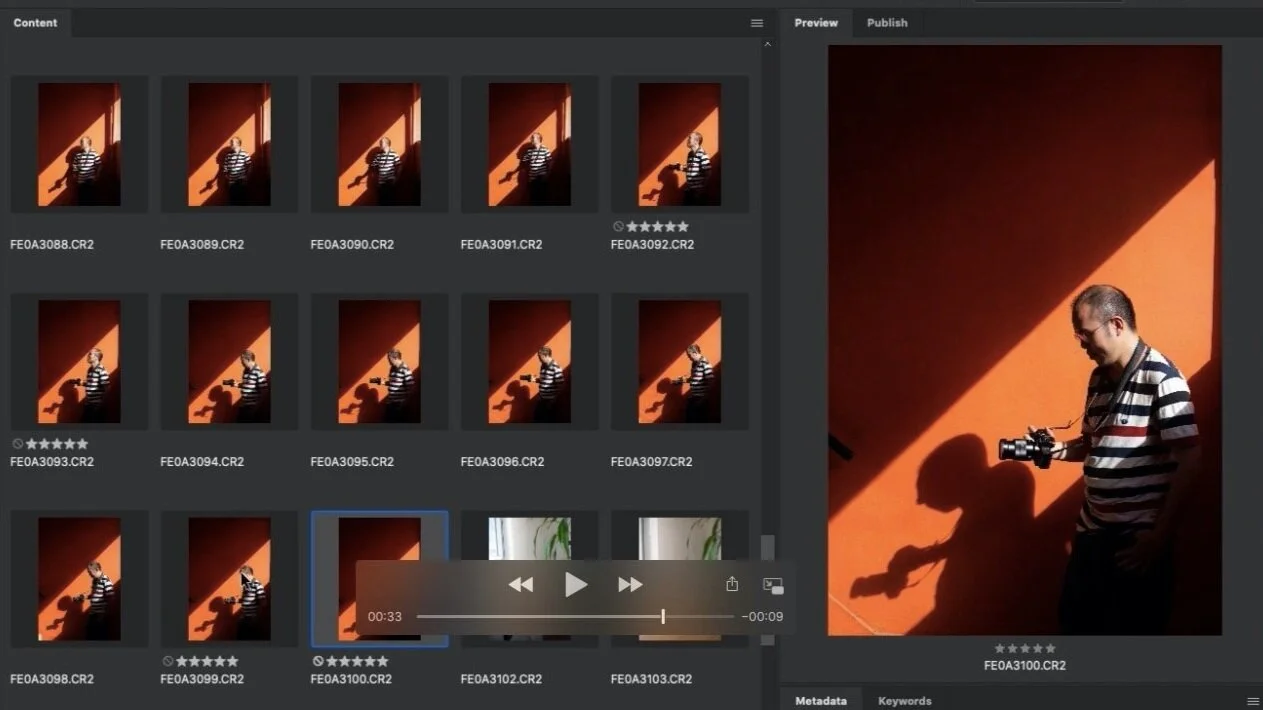Open the Content panel menu
The height and width of the screenshot is (710, 1263).
tap(756, 22)
